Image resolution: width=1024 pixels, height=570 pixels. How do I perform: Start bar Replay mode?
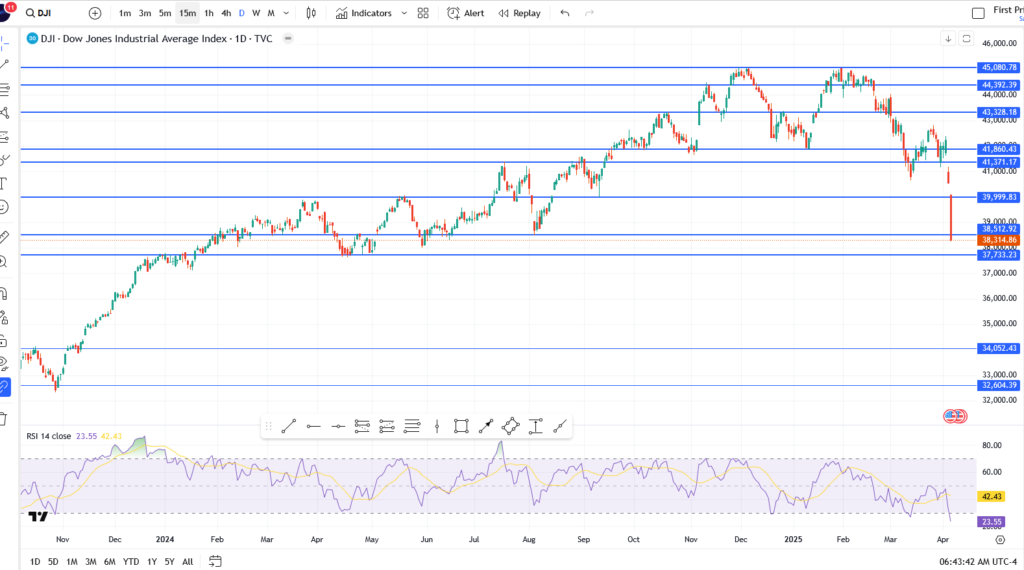518,13
